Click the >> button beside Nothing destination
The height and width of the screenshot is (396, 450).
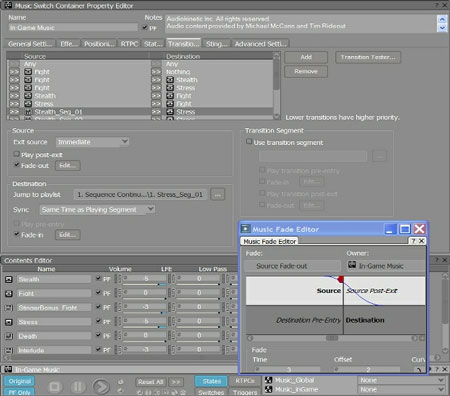pyautogui.click(x=156, y=72)
